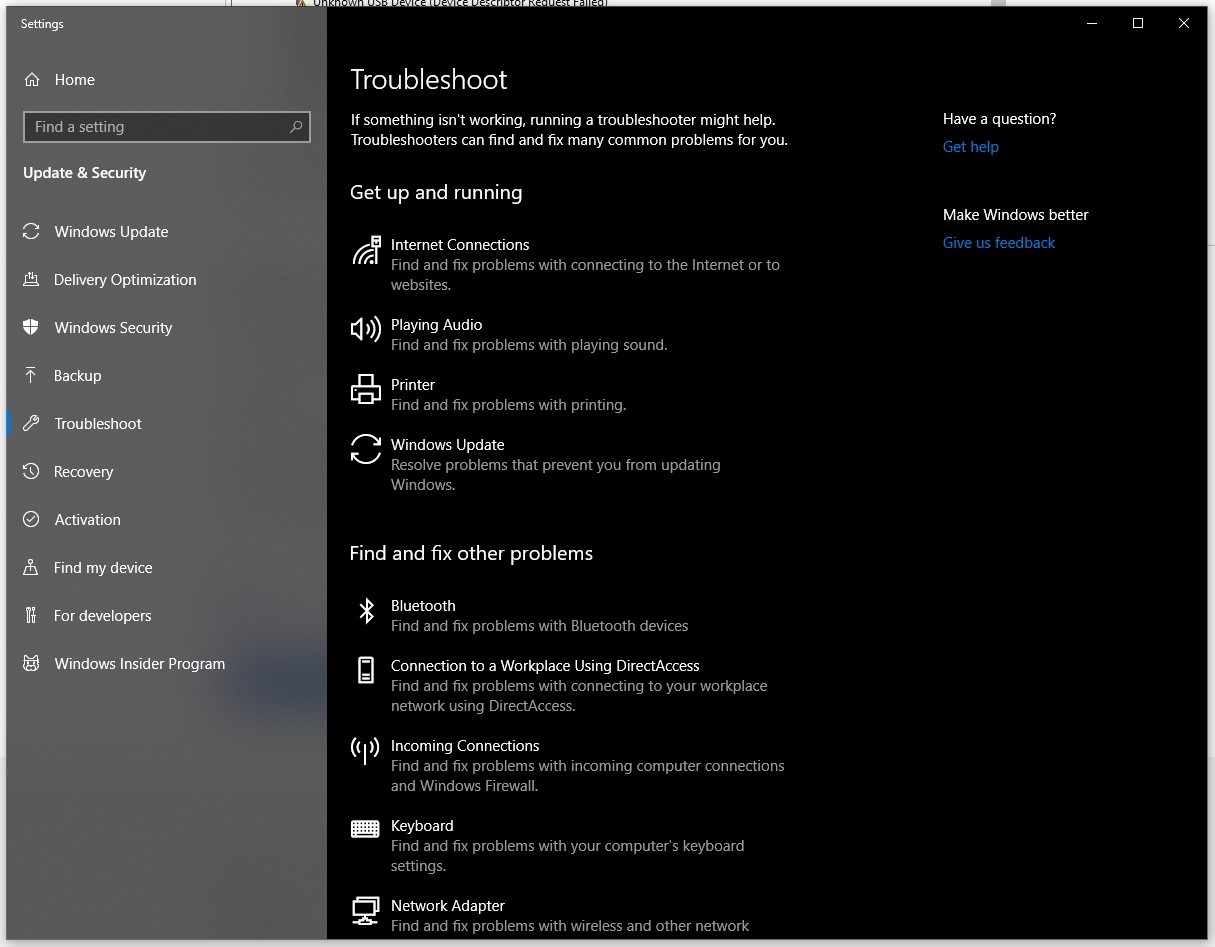Viewport: 1215px width, 947px height.
Task: Close the Settings window
Action: [1184, 23]
